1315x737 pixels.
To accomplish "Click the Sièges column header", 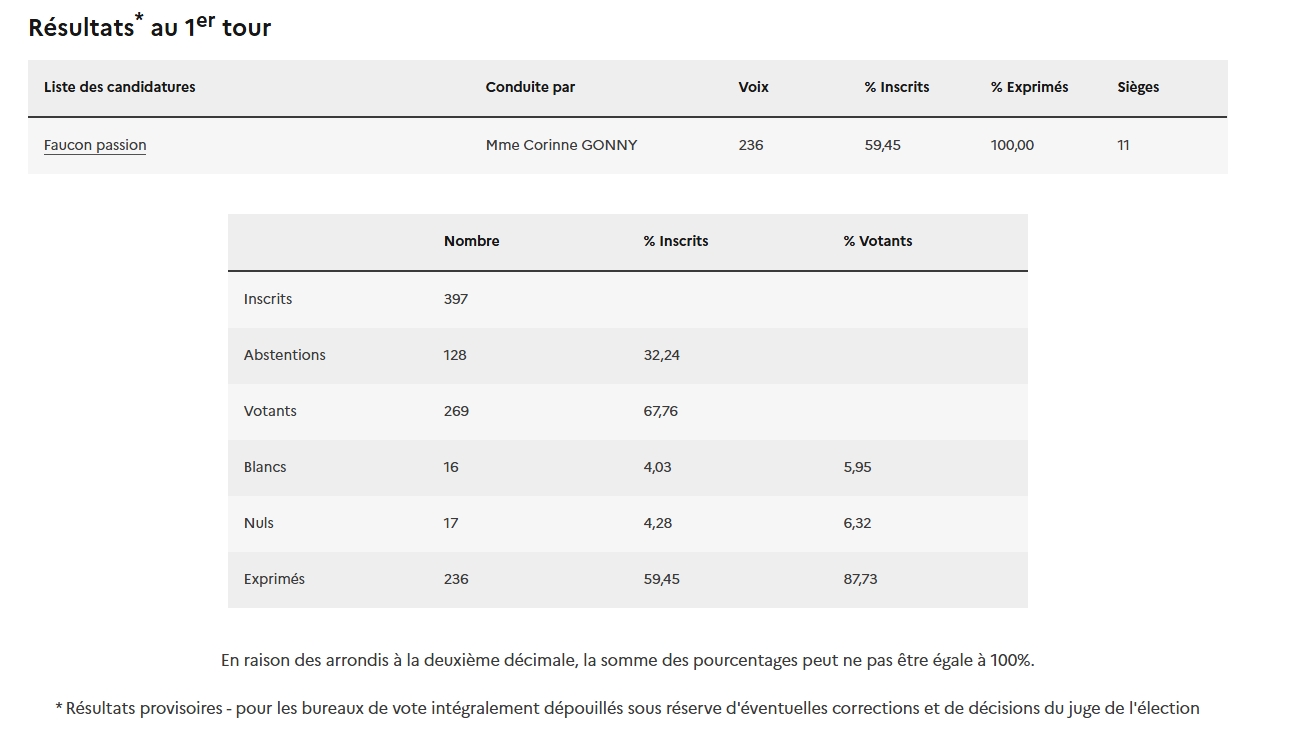I will click(x=1138, y=87).
